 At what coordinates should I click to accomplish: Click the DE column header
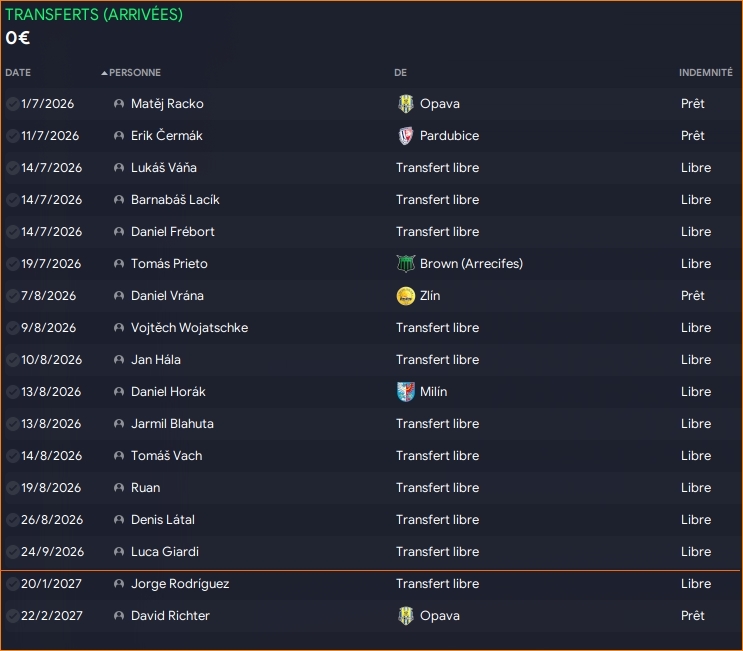pos(400,73)
